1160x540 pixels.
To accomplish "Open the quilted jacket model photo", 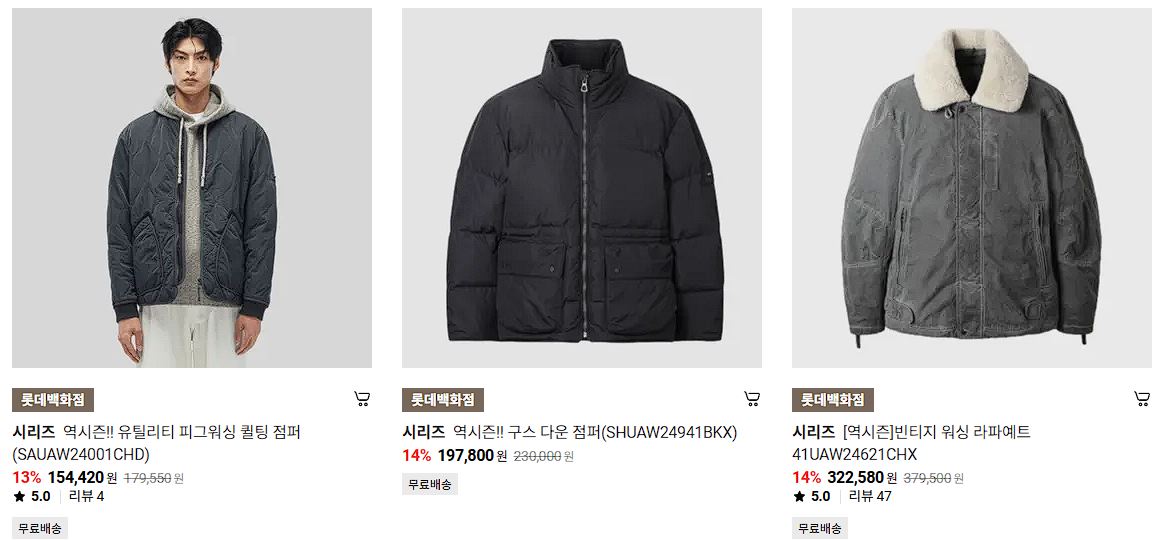I will (192, 188).
